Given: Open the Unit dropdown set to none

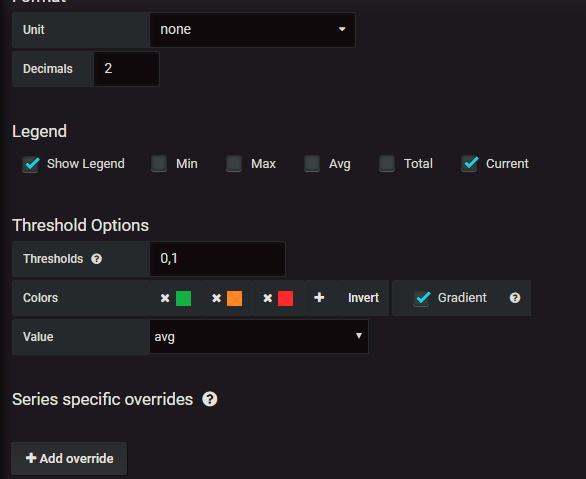Looking at the screenshot, I should [x=253, y=30].
